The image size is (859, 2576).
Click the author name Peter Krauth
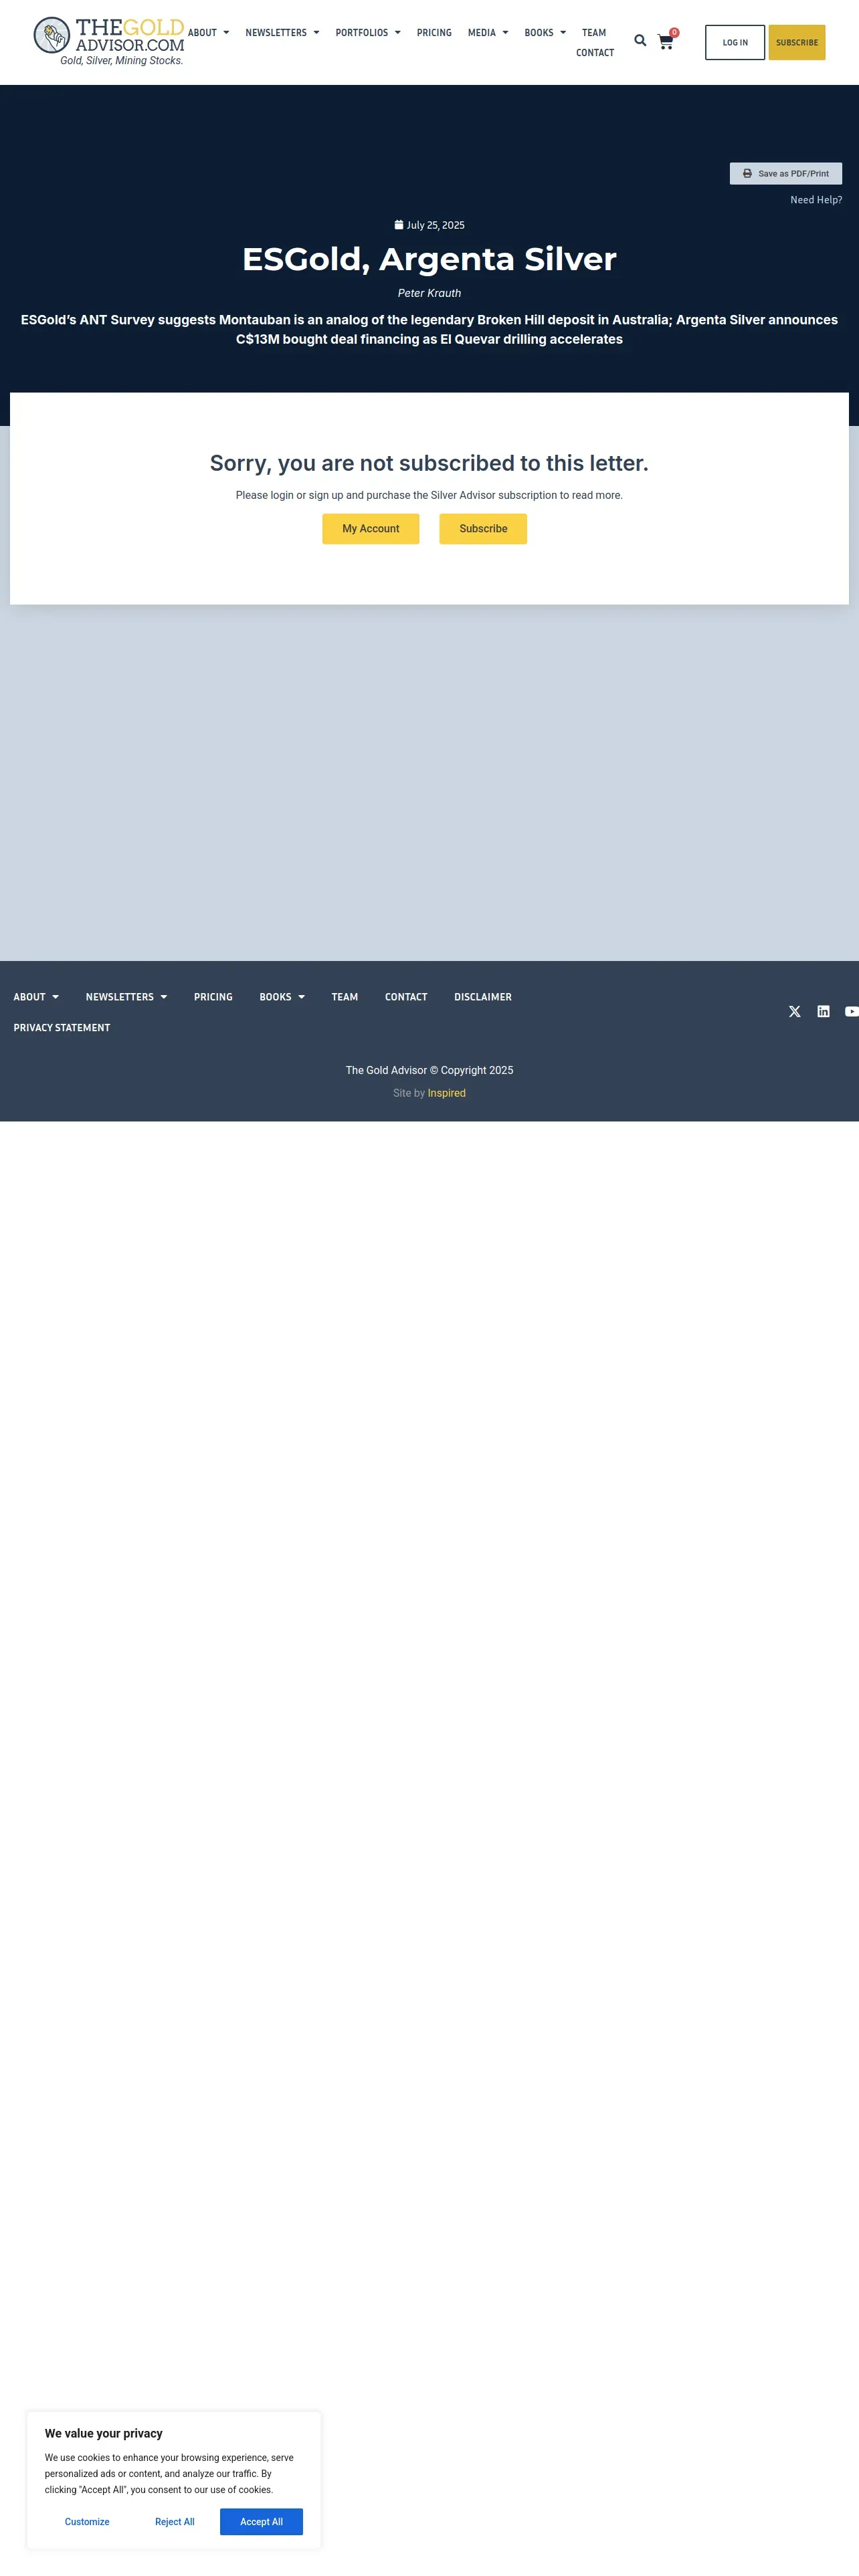coord(429,293)
